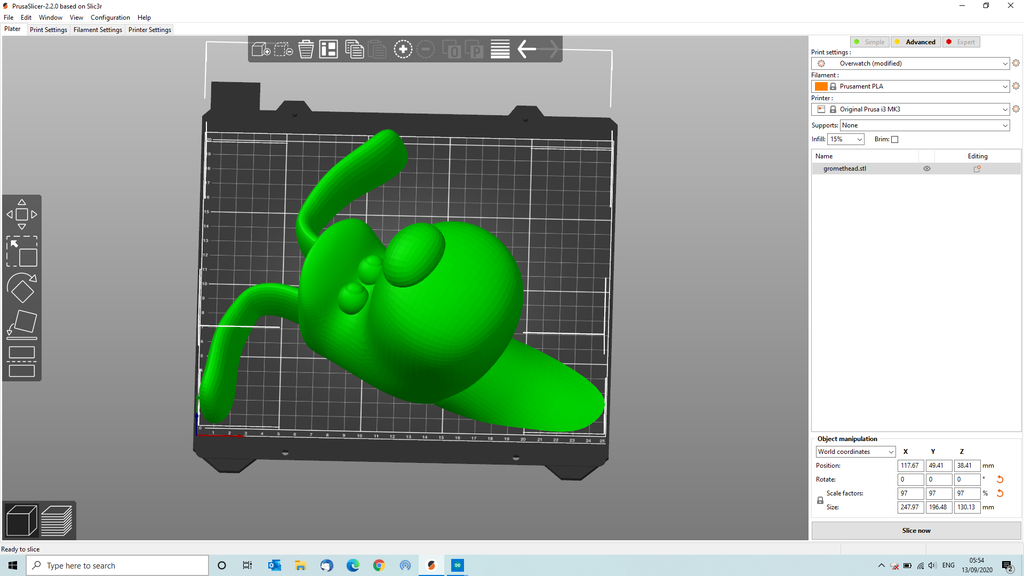Click the Scale factors X field
The width and height of the screenshot is (1024, 576).
[x=910, y=493]
